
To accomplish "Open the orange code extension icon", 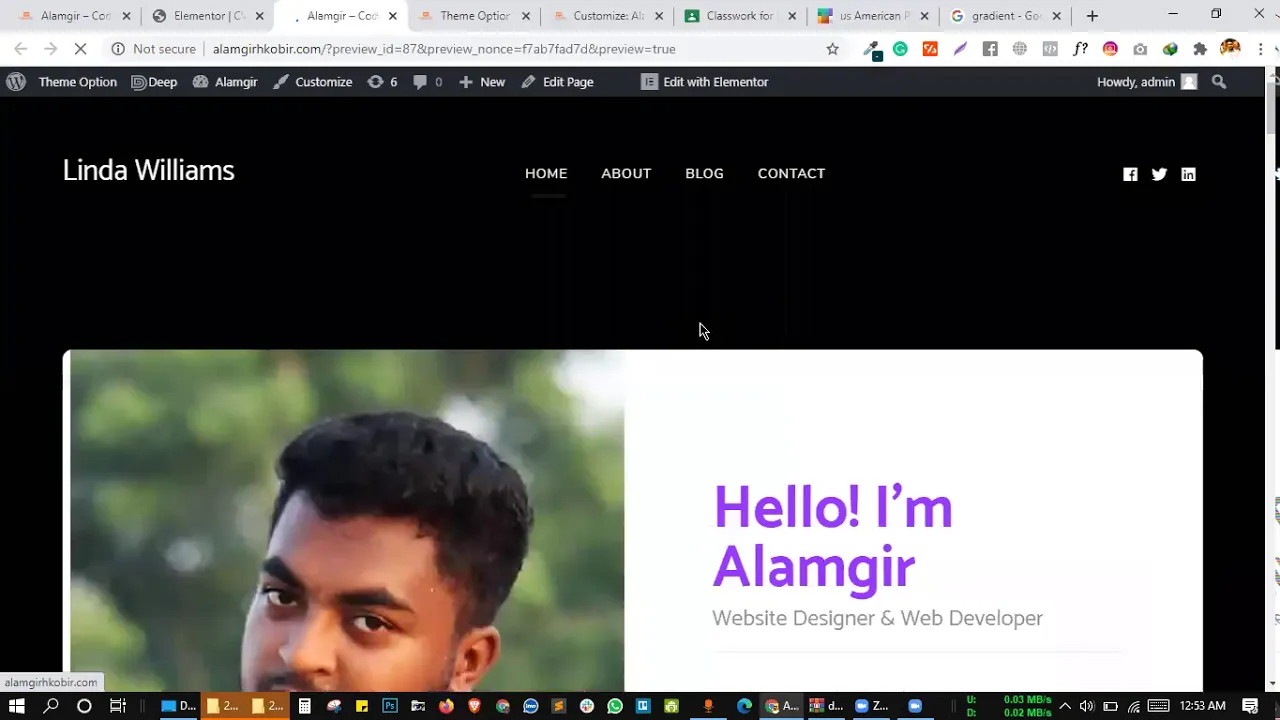I will point(930,49).
